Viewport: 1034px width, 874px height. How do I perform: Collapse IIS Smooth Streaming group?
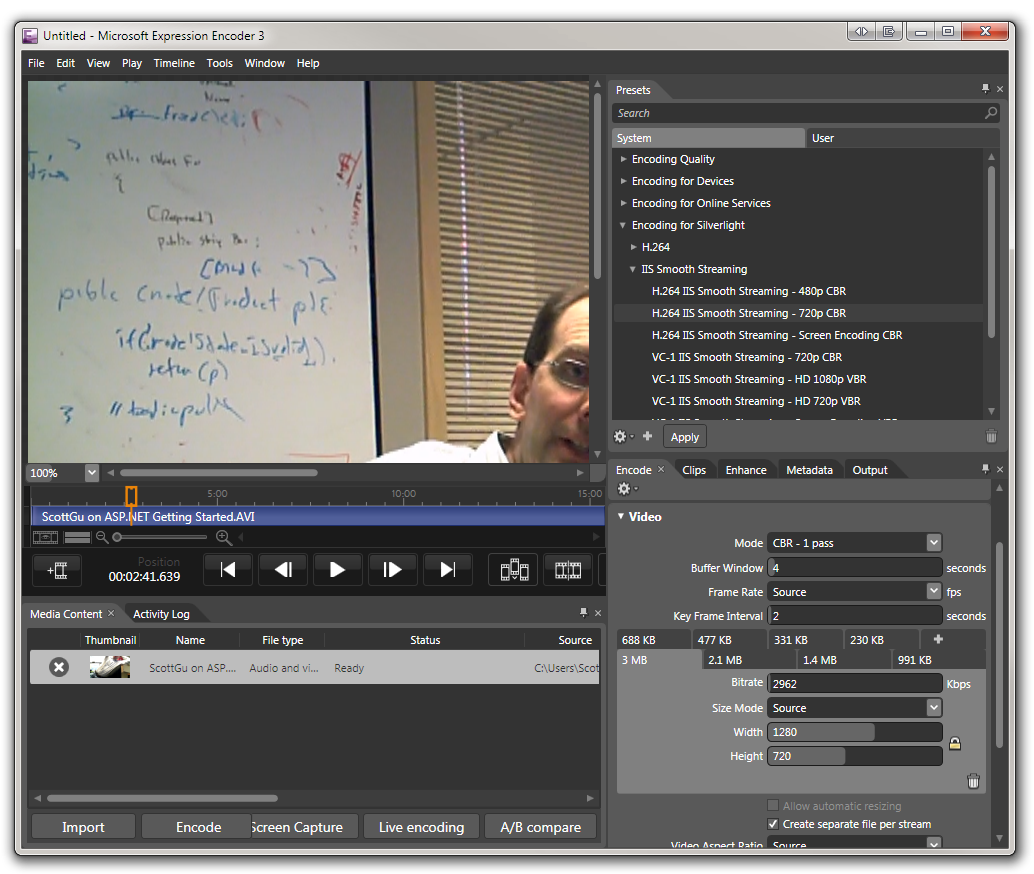tap(633, 269)
